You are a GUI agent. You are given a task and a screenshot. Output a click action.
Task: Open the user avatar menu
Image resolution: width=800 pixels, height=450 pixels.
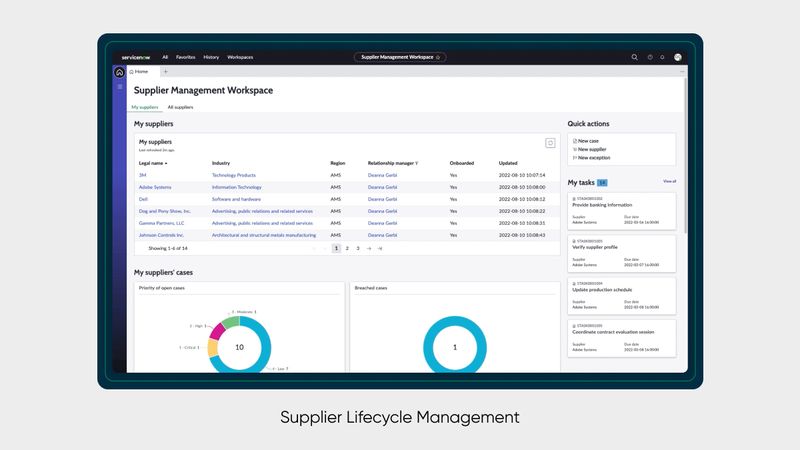point(678,57)
